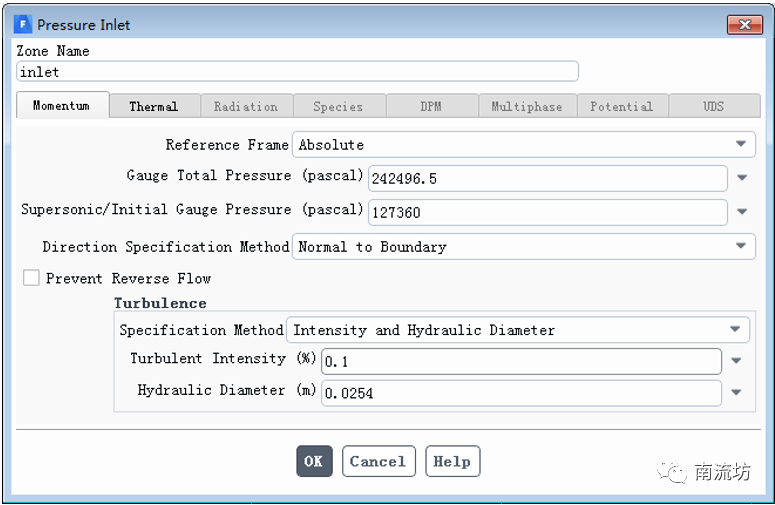
Task: Open the UDS tab
Action: click(714, 106)
